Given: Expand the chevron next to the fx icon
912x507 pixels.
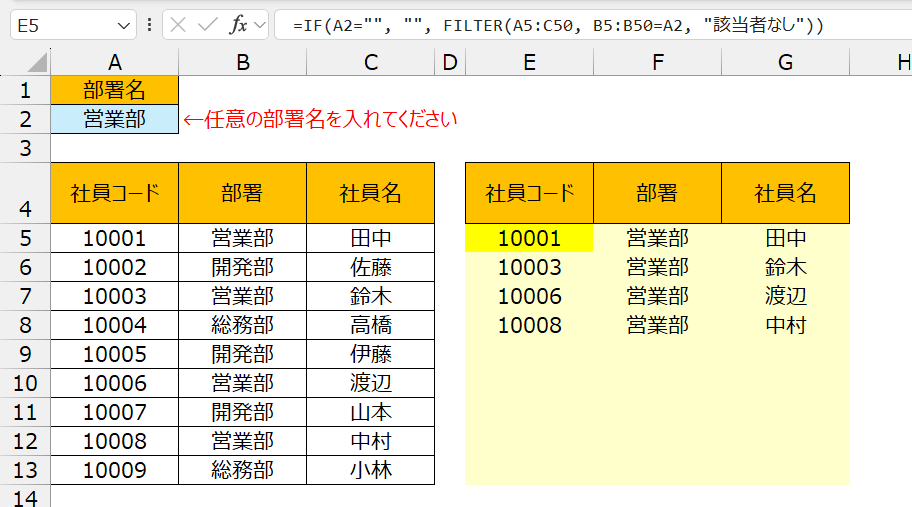Looking at the screenshot, I should [260, 25].
